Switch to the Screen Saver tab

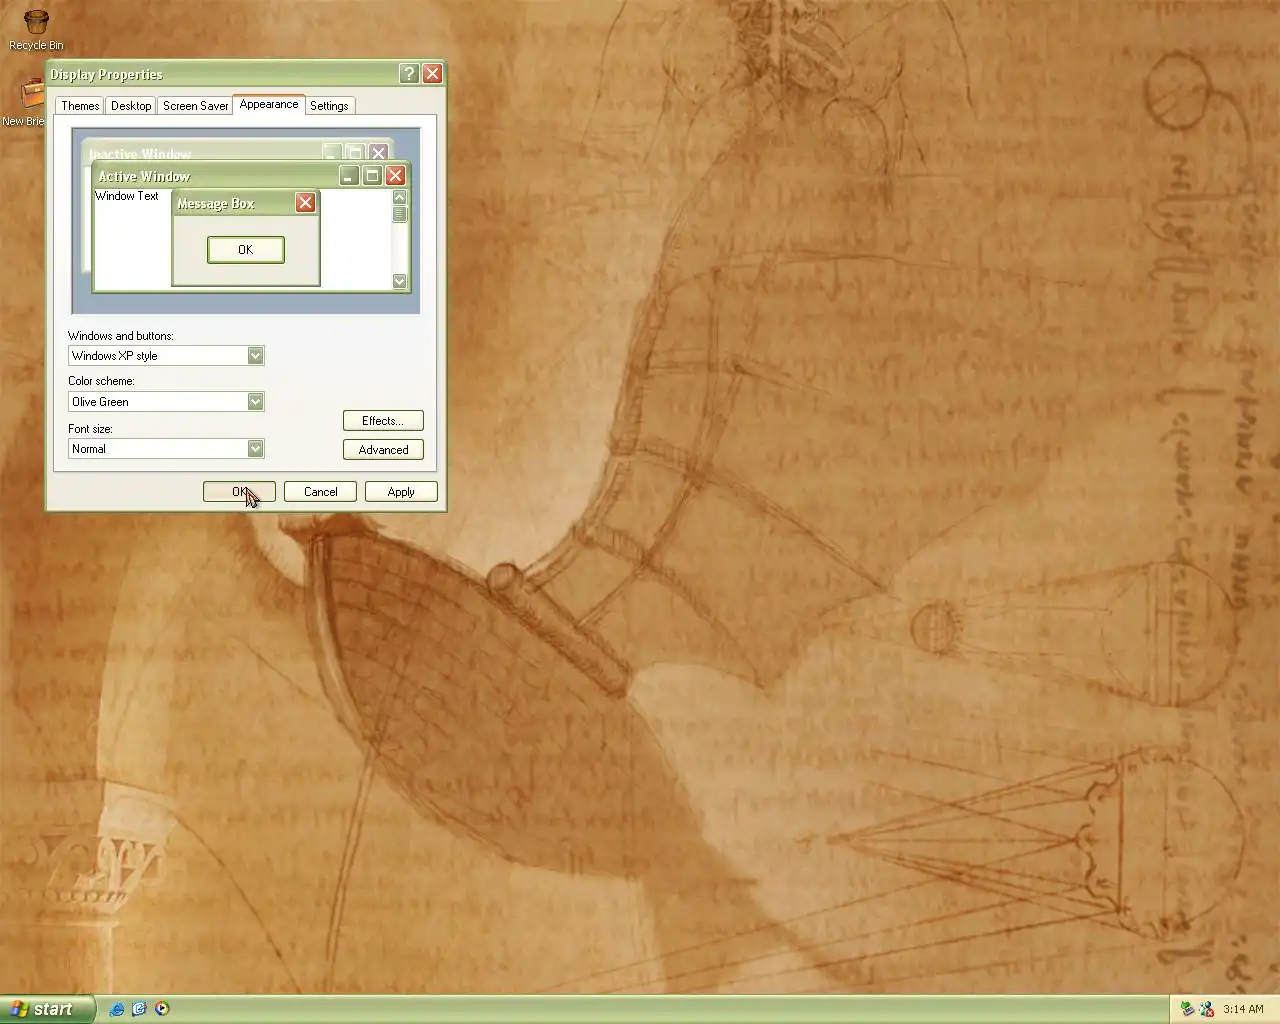tap(195, 106)
